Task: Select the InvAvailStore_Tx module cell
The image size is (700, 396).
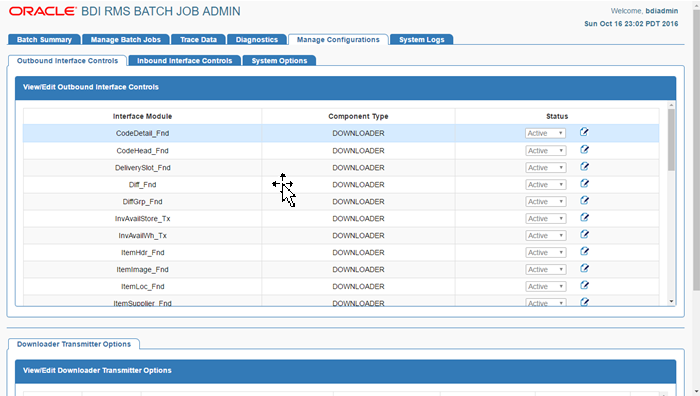Action: [x=142, y=219]
